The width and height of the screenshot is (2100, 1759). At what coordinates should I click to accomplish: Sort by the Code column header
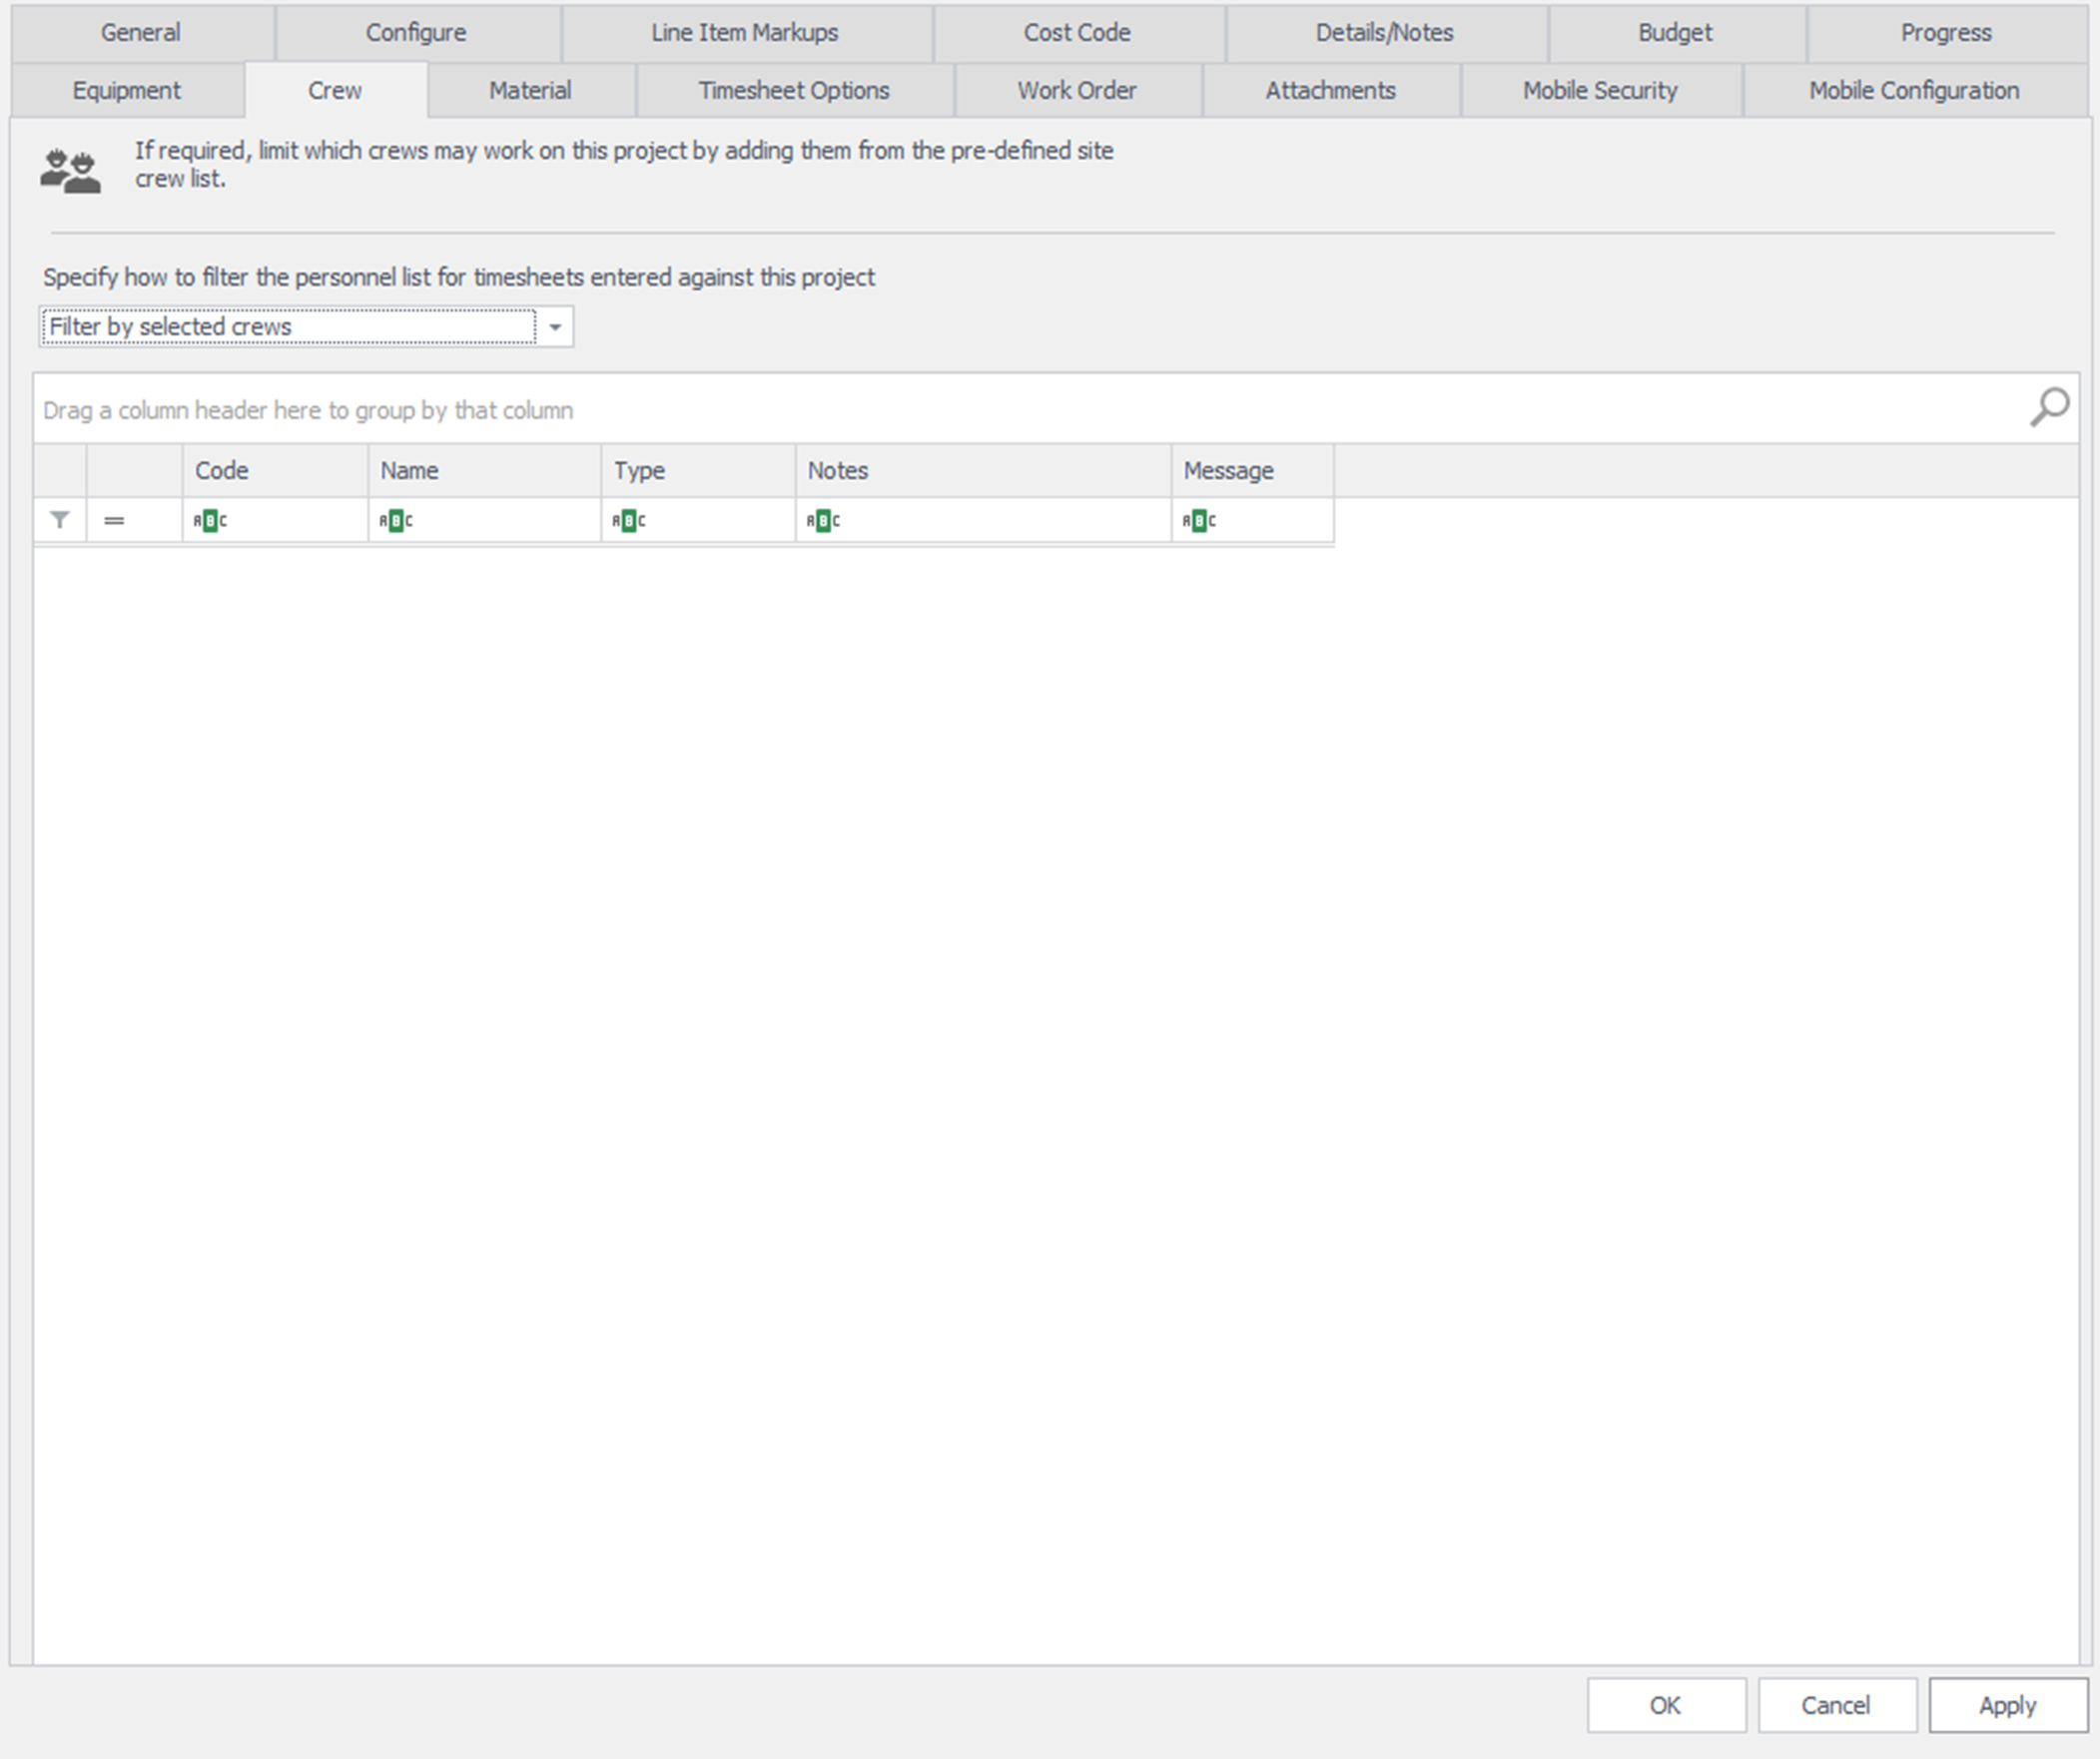pyautogui.click(x=274, y=470)
